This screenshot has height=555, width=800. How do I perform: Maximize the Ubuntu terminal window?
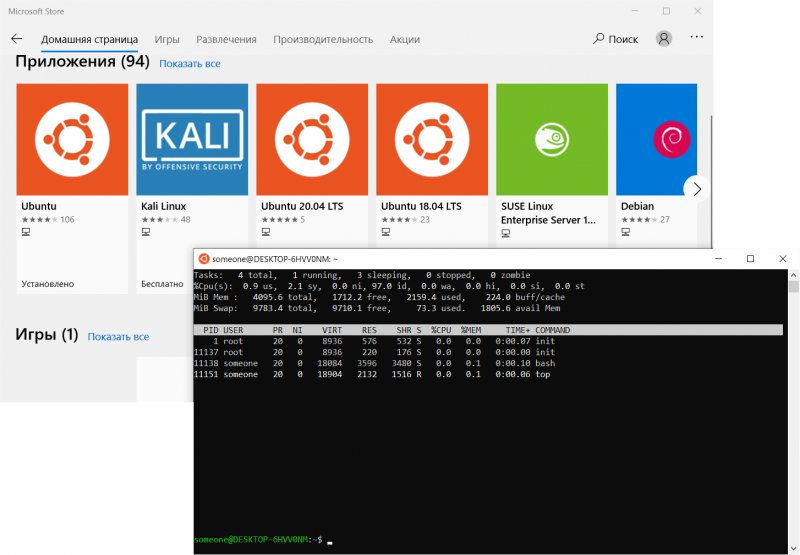[x=751, y=259]
